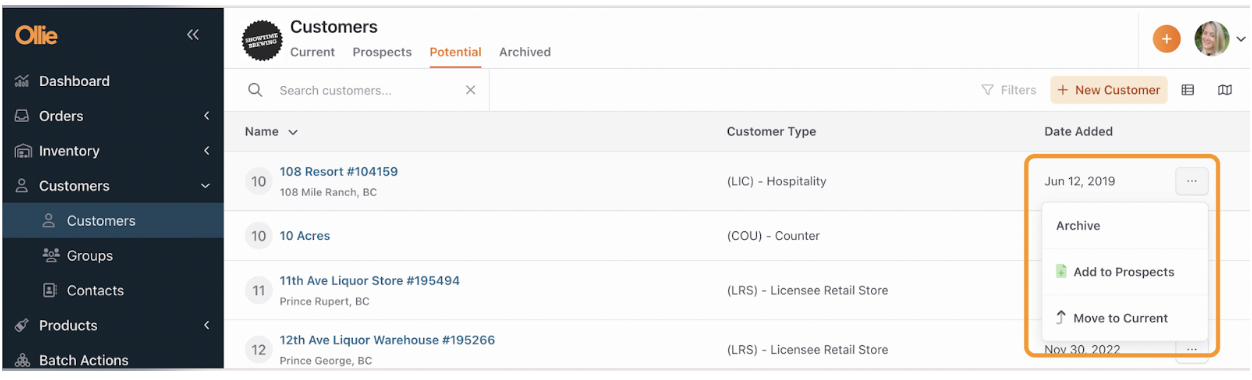Screen dimensions: 1252x380
Task: Collapse sidebar with double chevron icon
Action: [x=193, y=35]
